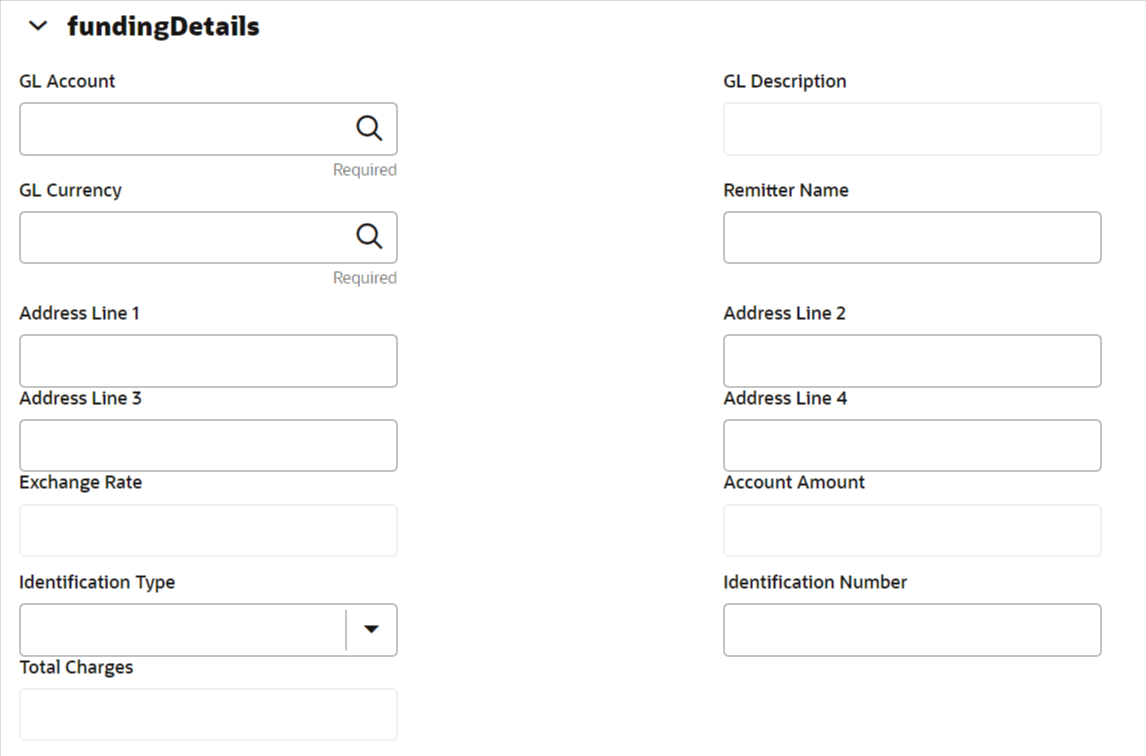The image size is (1146, 756).
Task: Click the Exchange Rate field
Action: pos(208,530)
